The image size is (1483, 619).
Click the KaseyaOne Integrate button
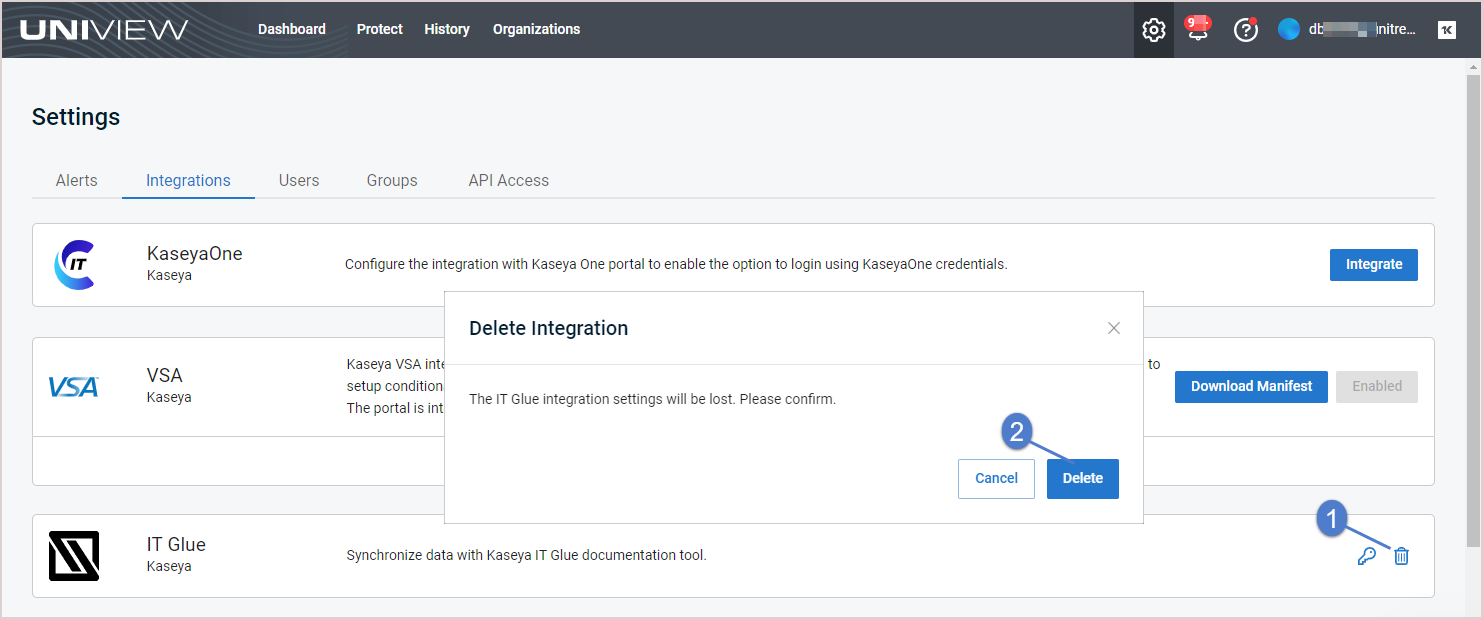point(1374,265)
